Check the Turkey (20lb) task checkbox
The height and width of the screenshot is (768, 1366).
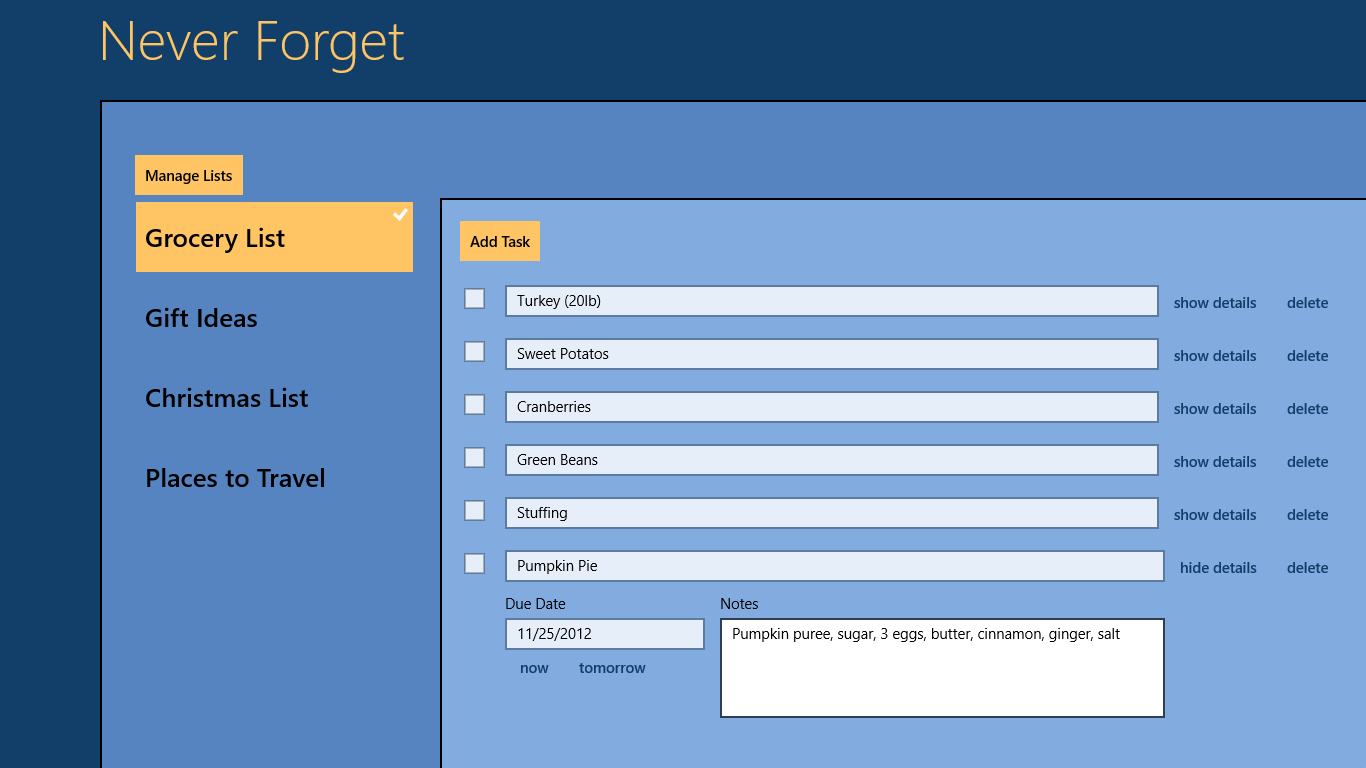[475, 299]
